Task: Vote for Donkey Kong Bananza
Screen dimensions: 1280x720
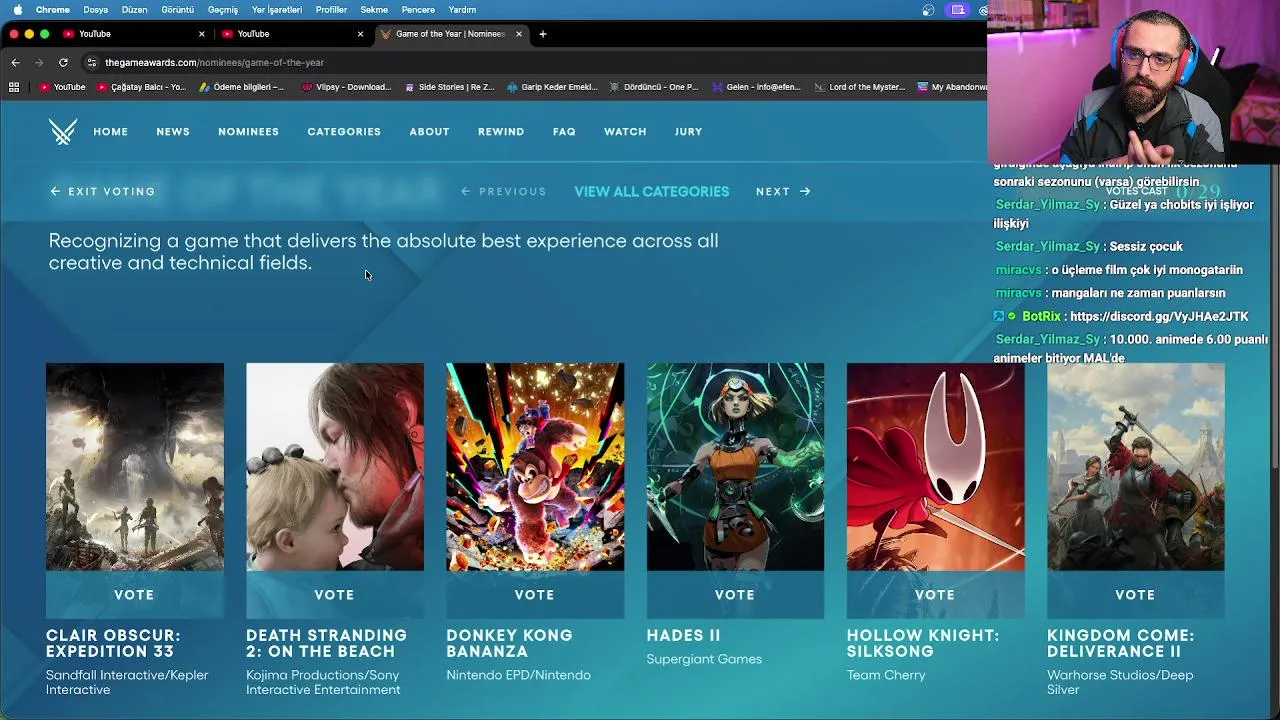Action: click(x=534, y=595)
